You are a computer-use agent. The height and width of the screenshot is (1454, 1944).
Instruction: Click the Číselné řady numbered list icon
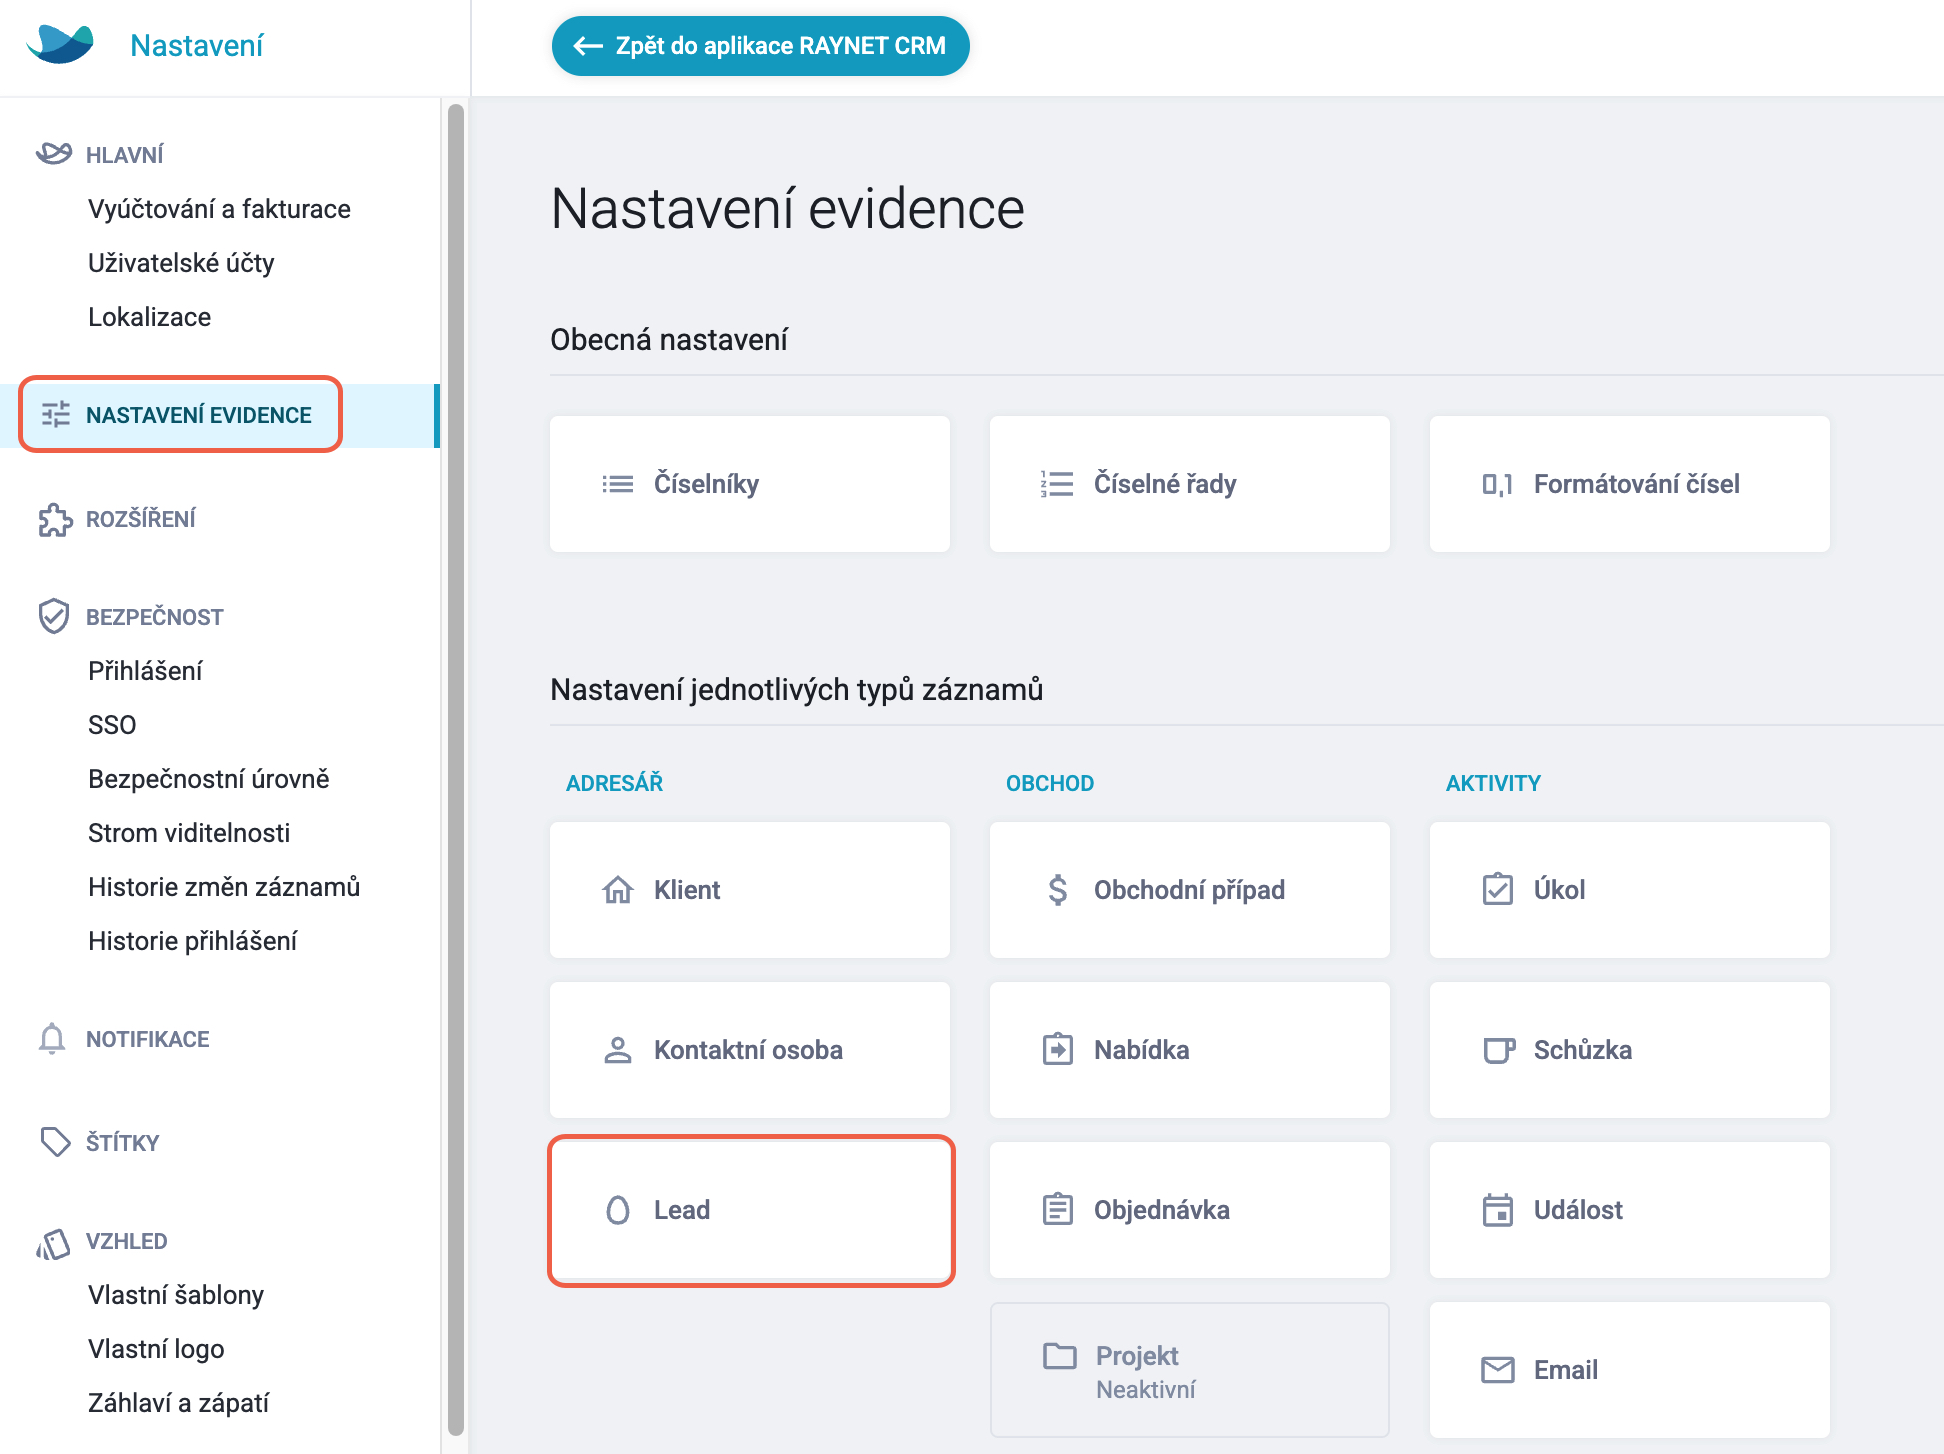[1057, 484]
